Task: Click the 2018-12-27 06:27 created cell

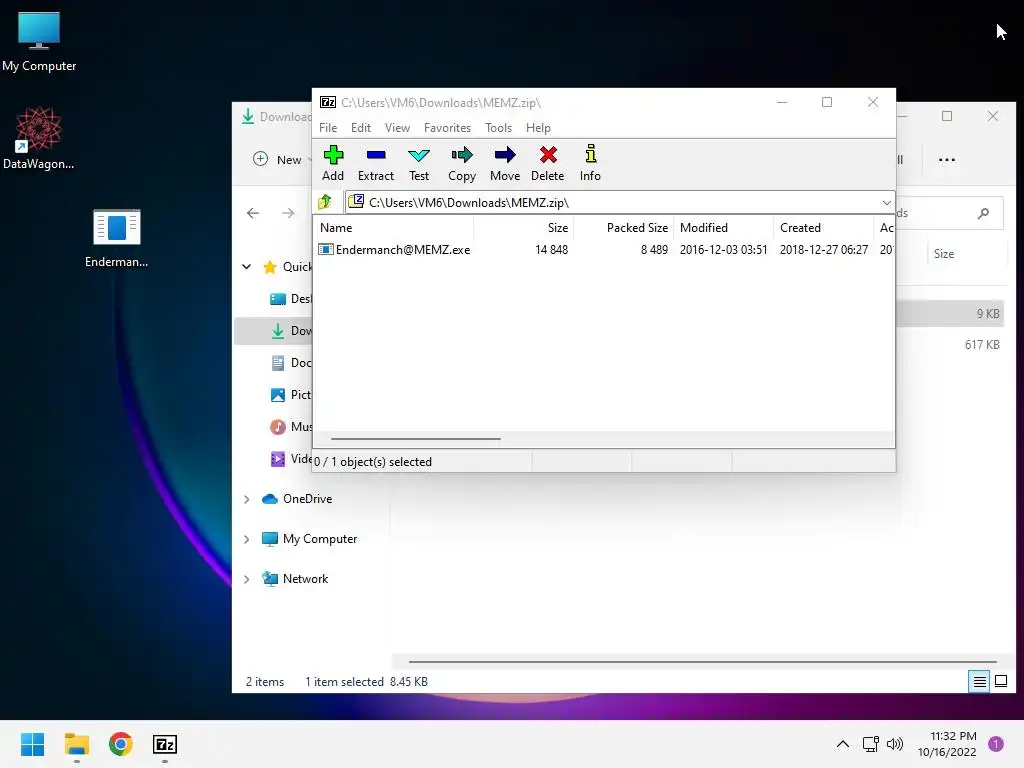Action: tap(824, 249)
